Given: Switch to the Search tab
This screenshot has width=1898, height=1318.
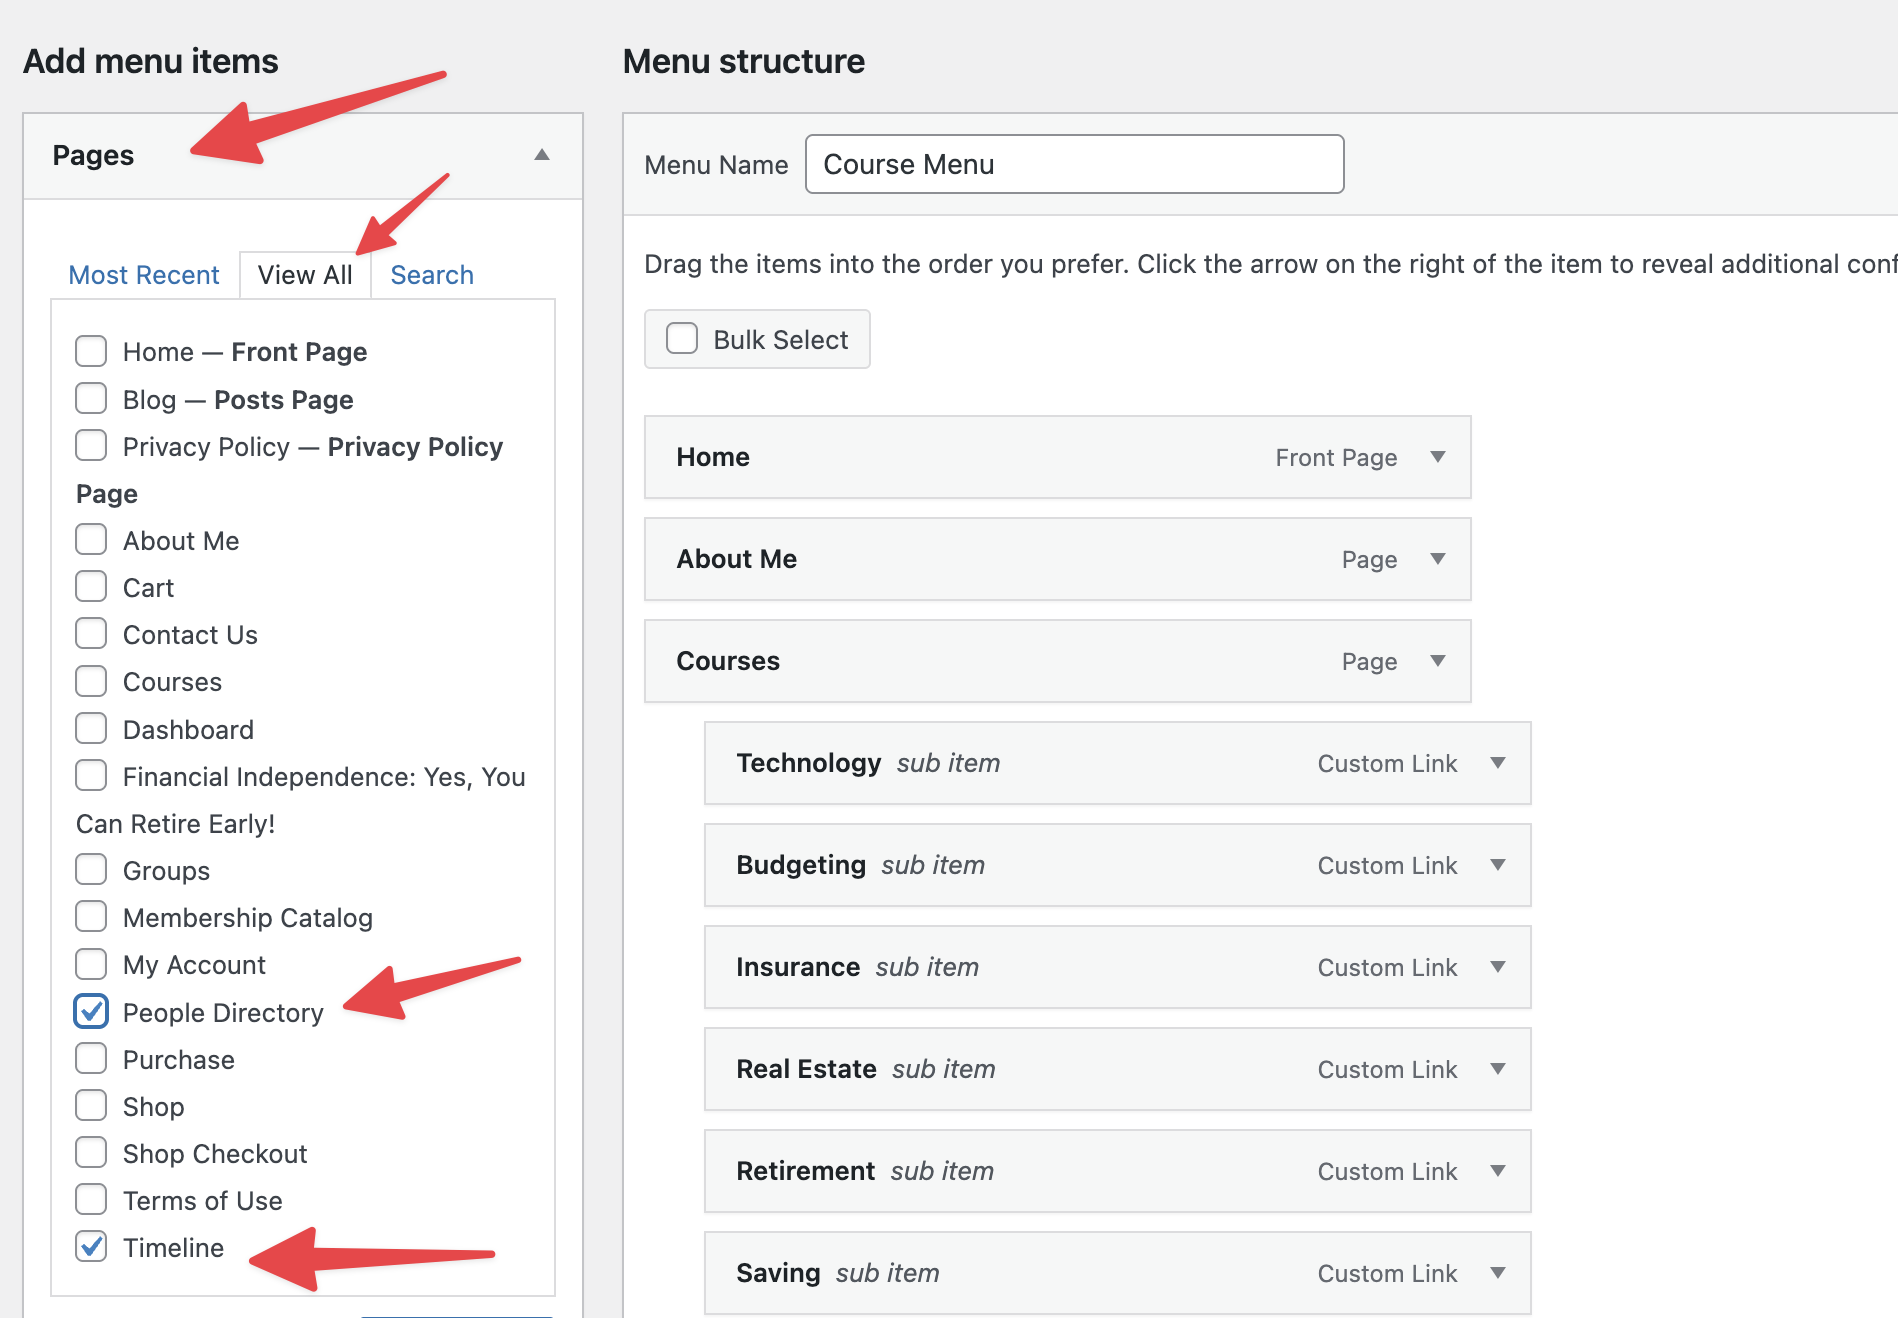Looking at the screenshot, I should pos(432,275).
